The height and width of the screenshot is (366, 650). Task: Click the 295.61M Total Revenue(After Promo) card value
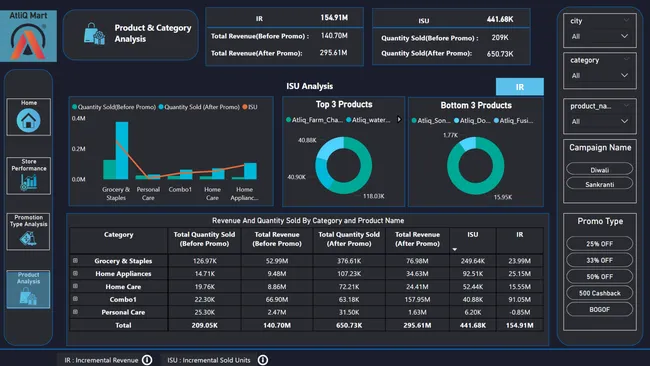[334, 53]
